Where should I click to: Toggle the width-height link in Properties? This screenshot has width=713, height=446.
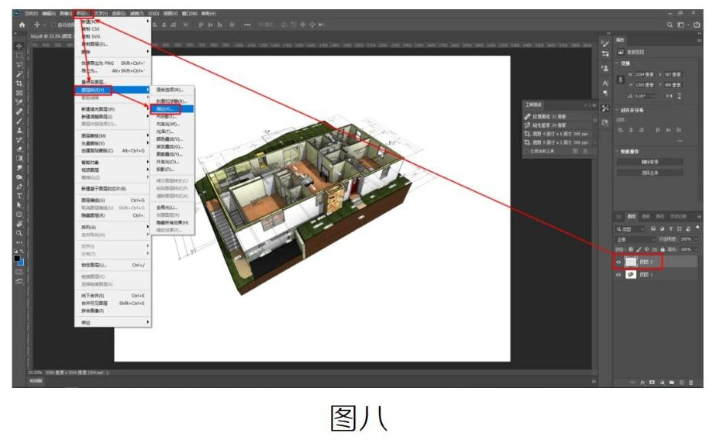click(x=621, y=80)
